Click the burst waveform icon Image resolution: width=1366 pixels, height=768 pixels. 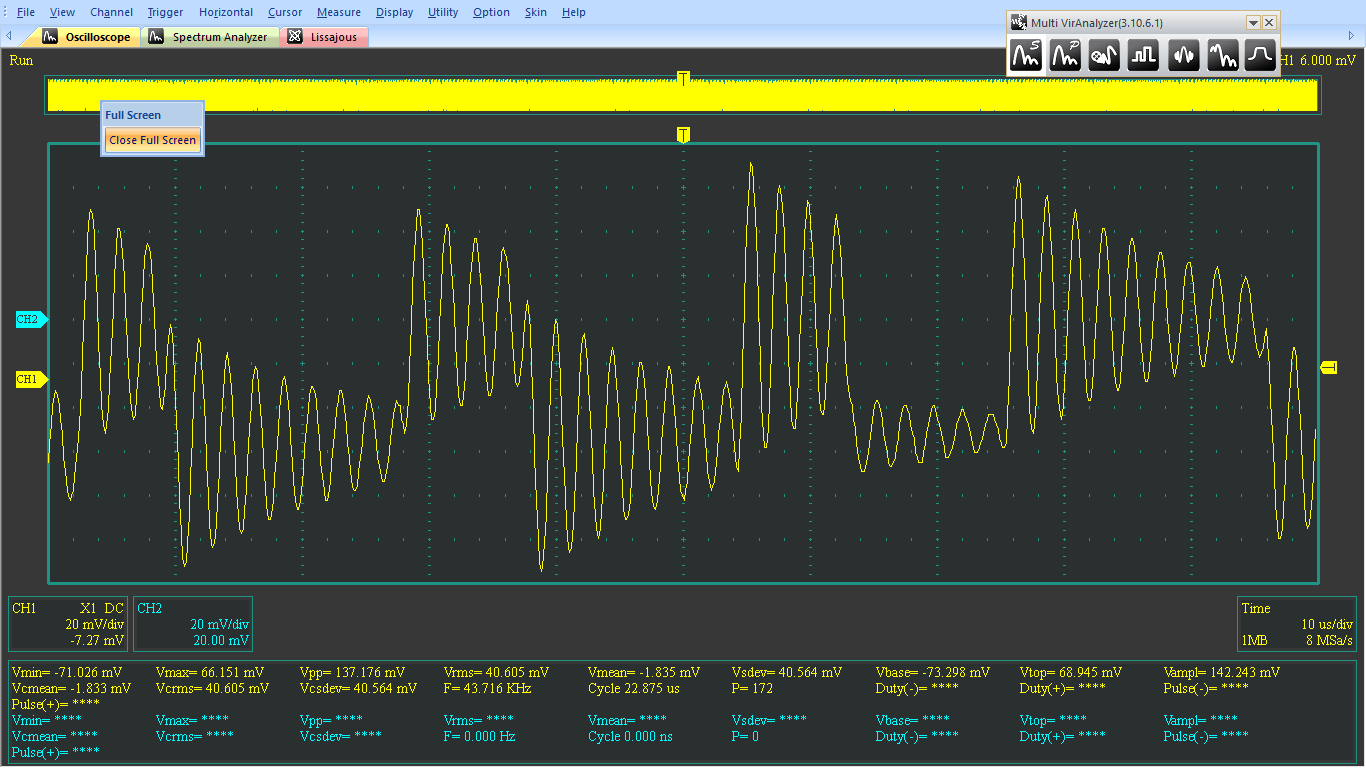(x=1183, y=55)
